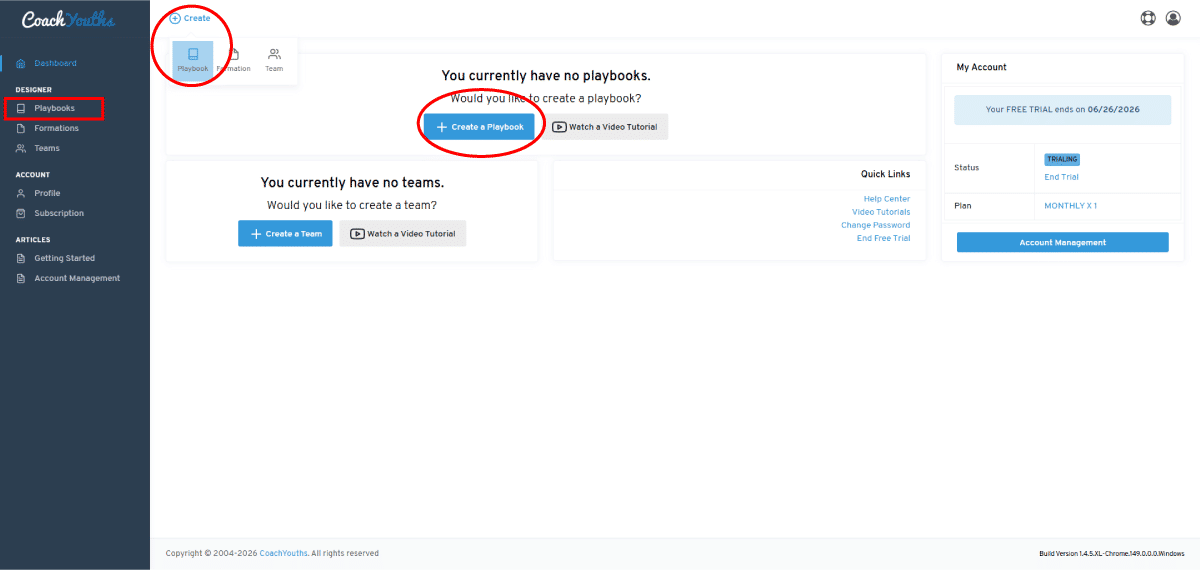Click the TRIALING status badge
This screenshot has width=1200, height=570.
pos(1062,159)
